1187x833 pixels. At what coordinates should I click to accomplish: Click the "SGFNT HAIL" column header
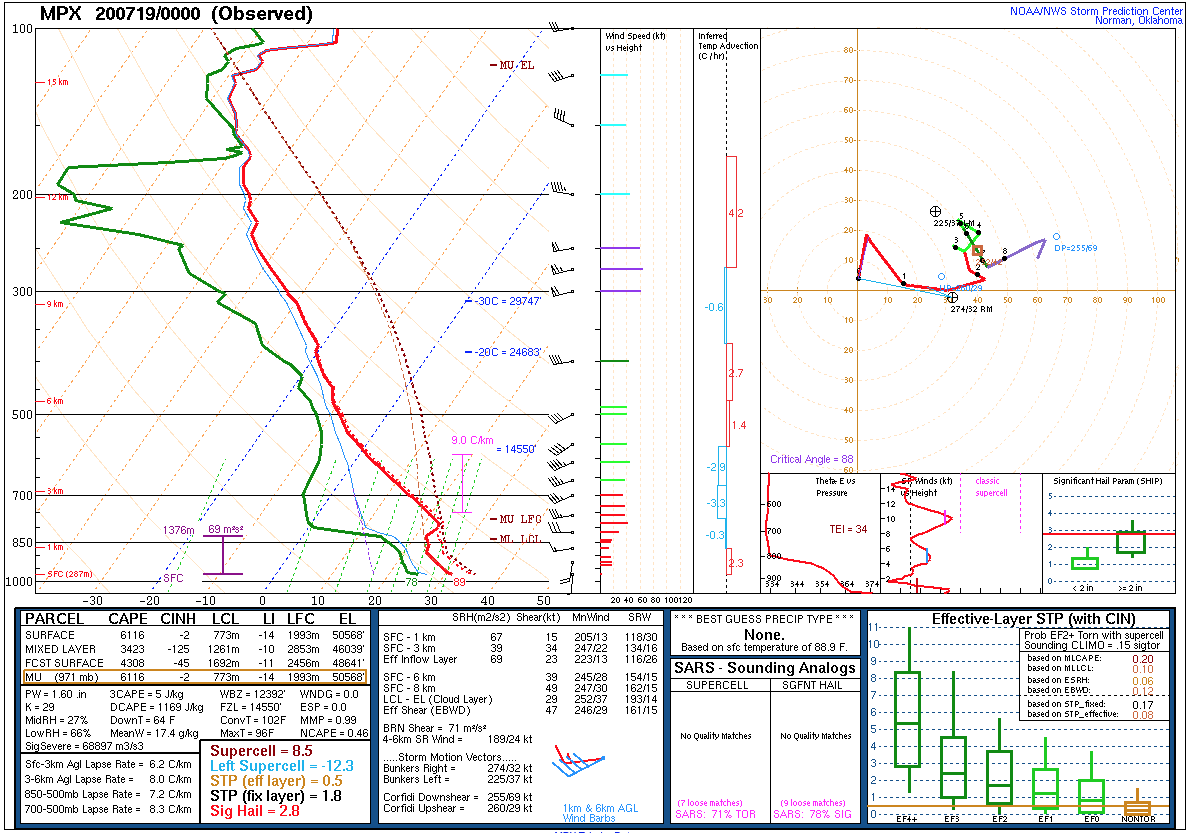pos(815,685)
